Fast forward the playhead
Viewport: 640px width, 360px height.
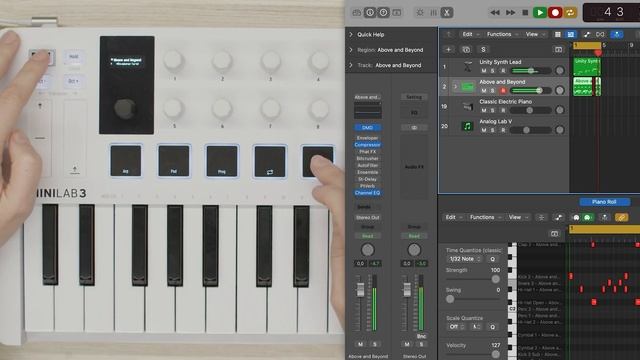click(x=510, y=13)
